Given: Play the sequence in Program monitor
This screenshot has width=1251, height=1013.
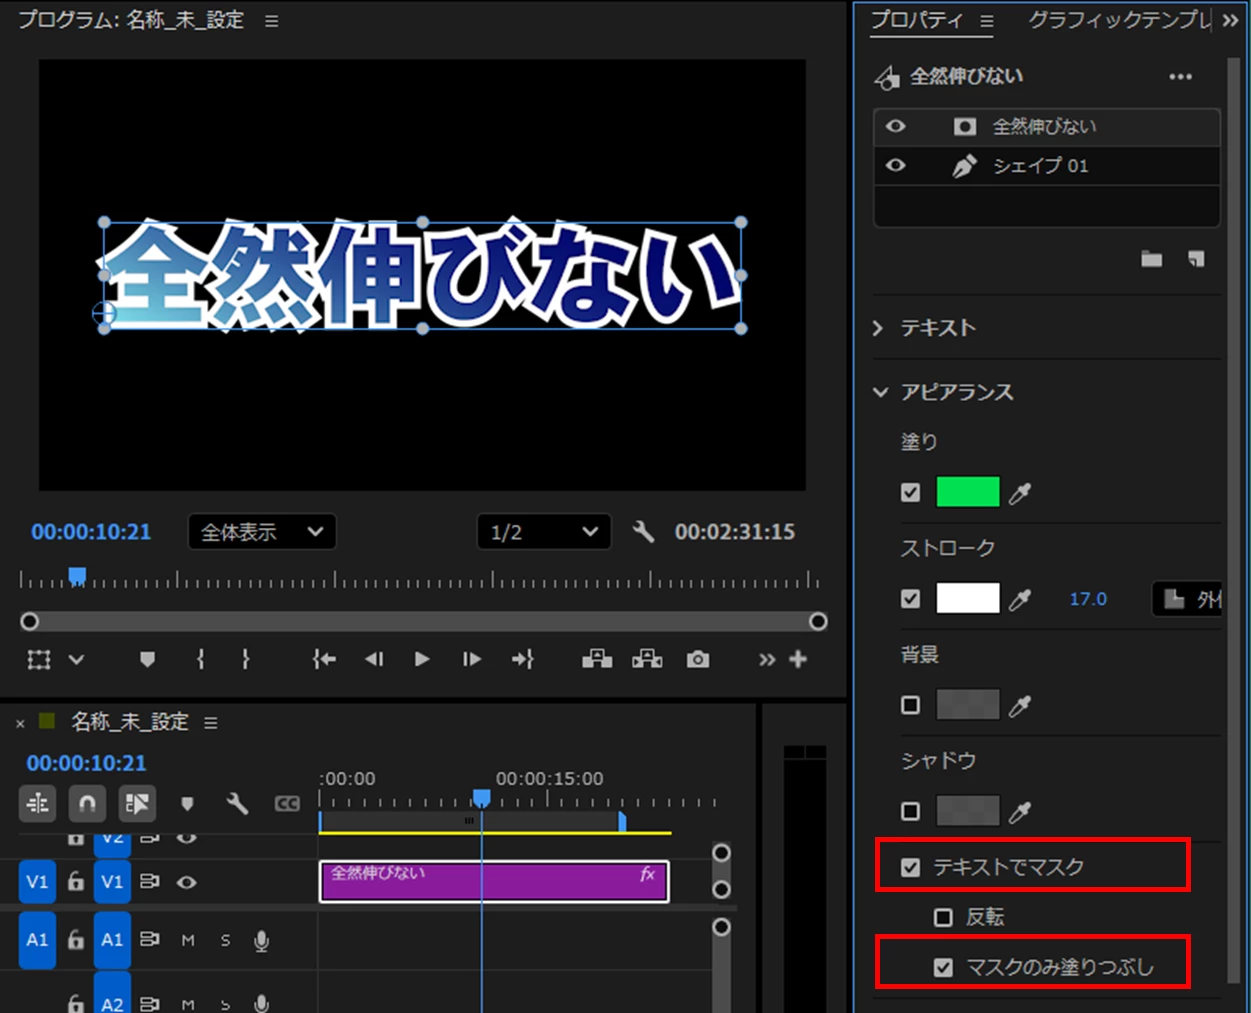Looking at the screenshot, I should pyautogui.click(x=422, y=659).
